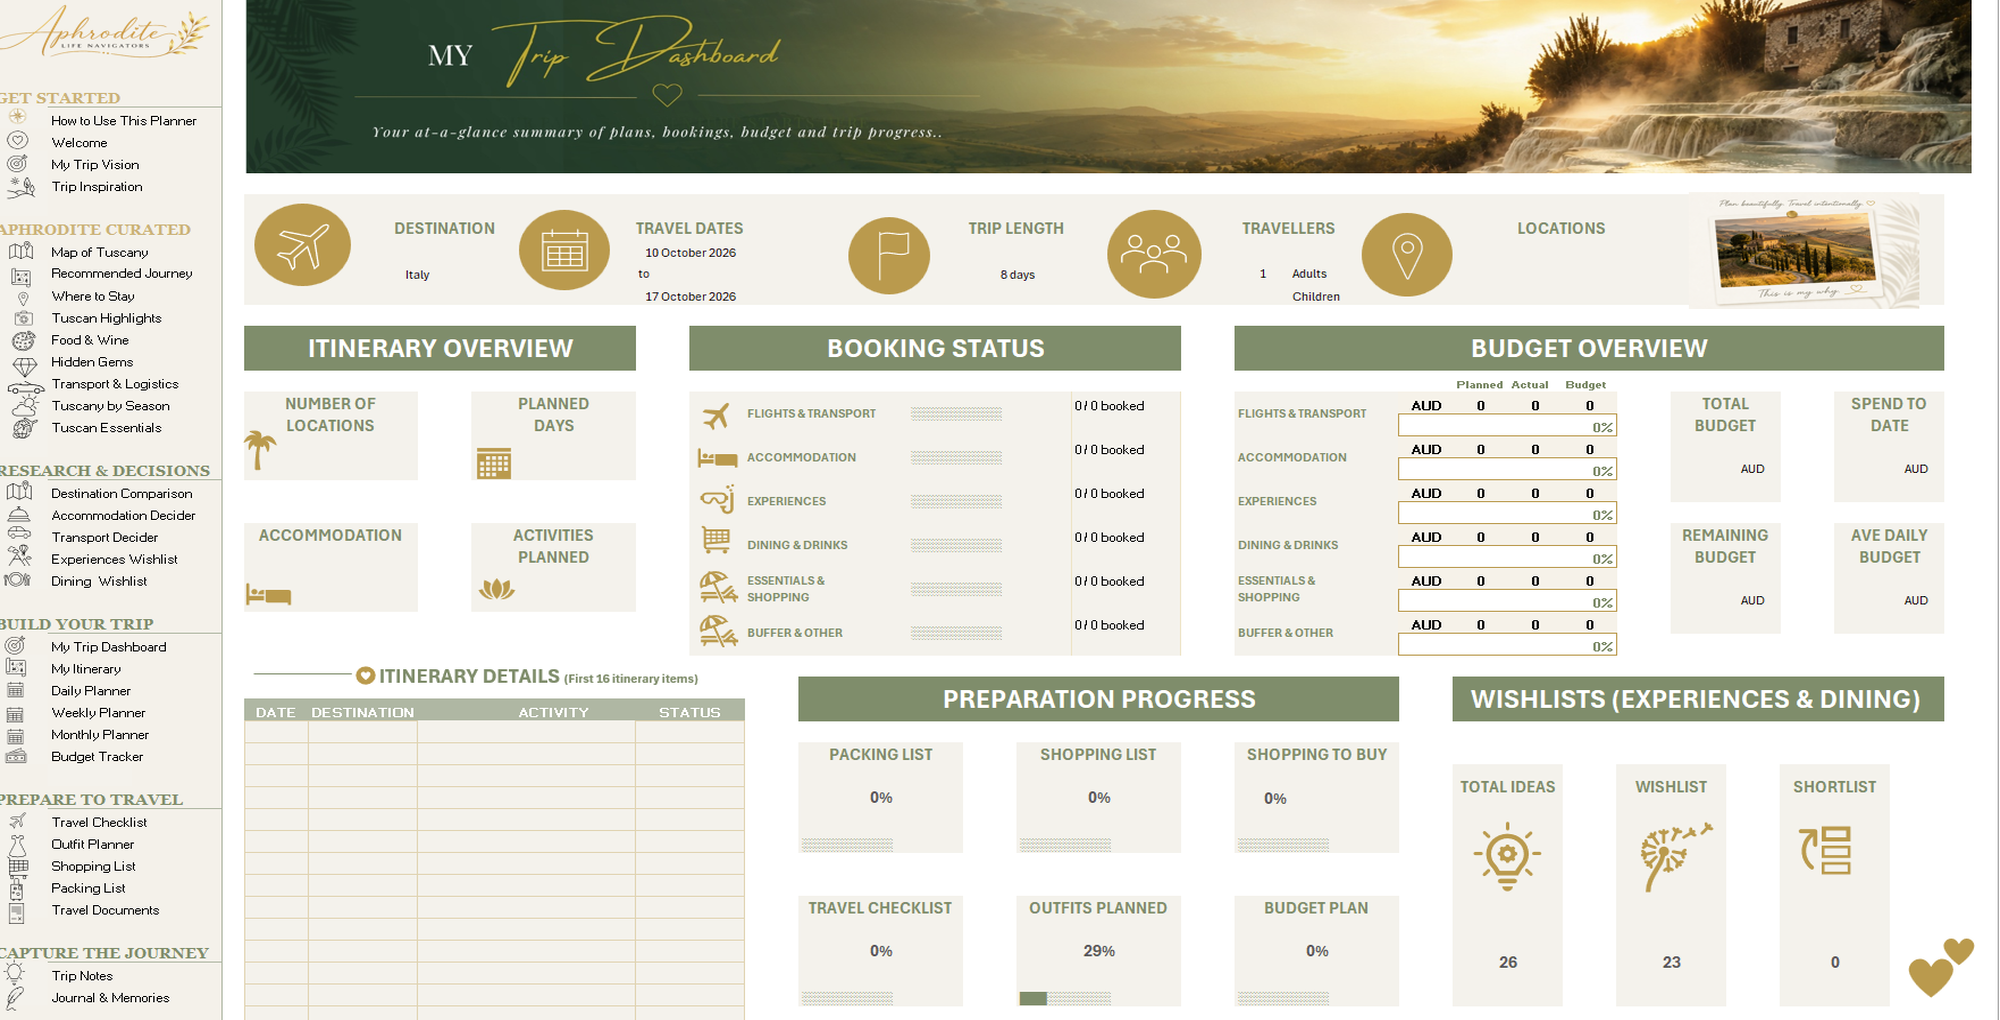Image resolution: width=2000 pixels, height=1020 pixels.
Task: Open Travel Documents
Action: (105, 911)
